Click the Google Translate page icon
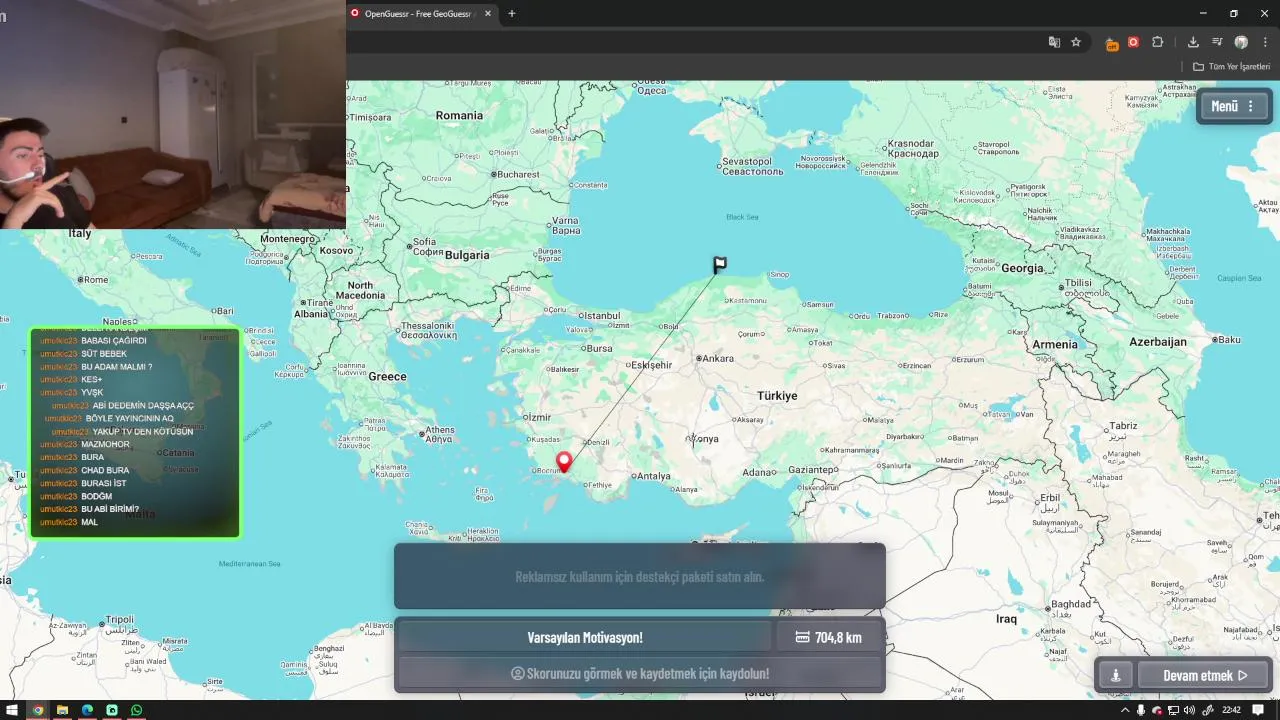Screen dimensions: 1280x720 1054,42
